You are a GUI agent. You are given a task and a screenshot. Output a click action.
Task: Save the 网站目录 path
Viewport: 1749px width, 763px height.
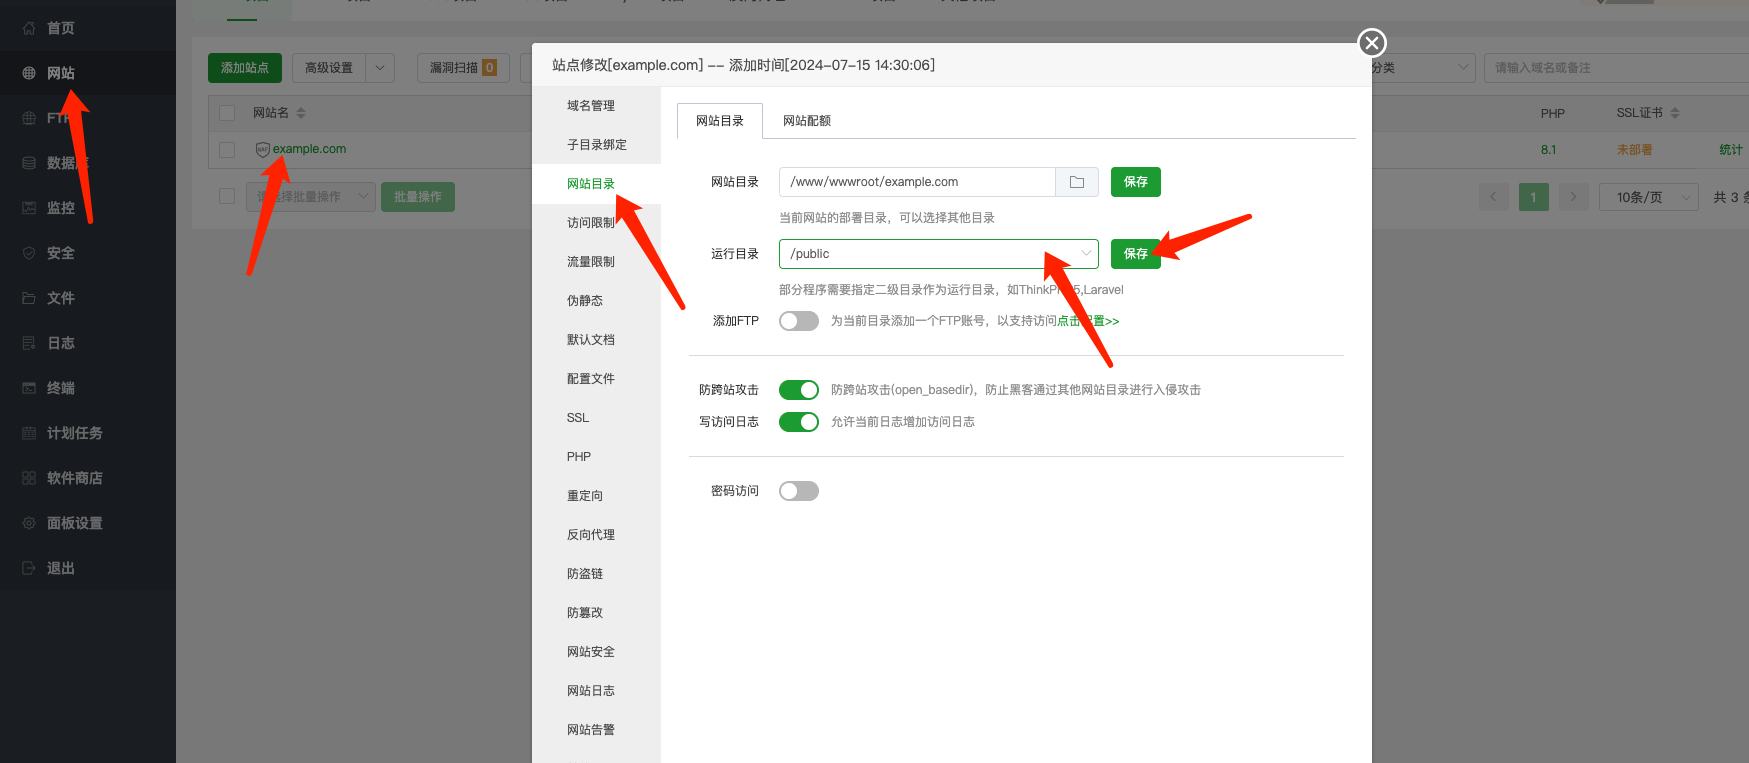coord(1136,182)
